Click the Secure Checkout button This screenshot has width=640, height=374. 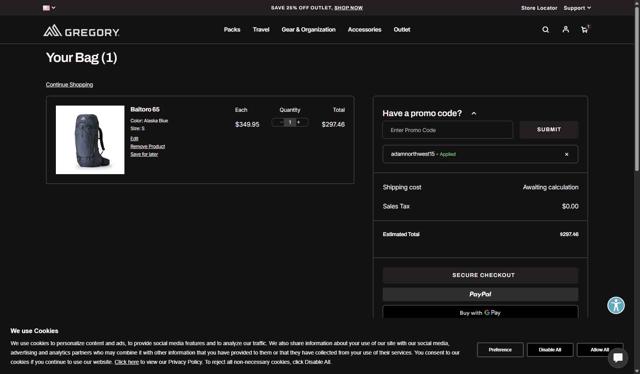[x=480, y=275]
